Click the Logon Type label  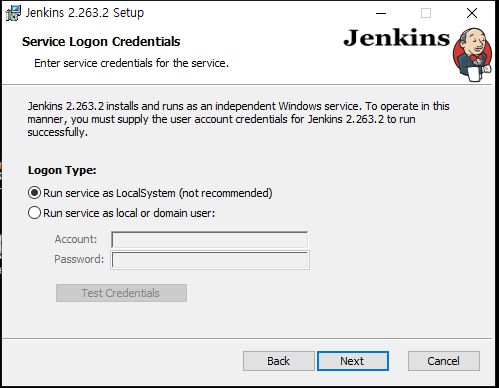pos(62,170)
